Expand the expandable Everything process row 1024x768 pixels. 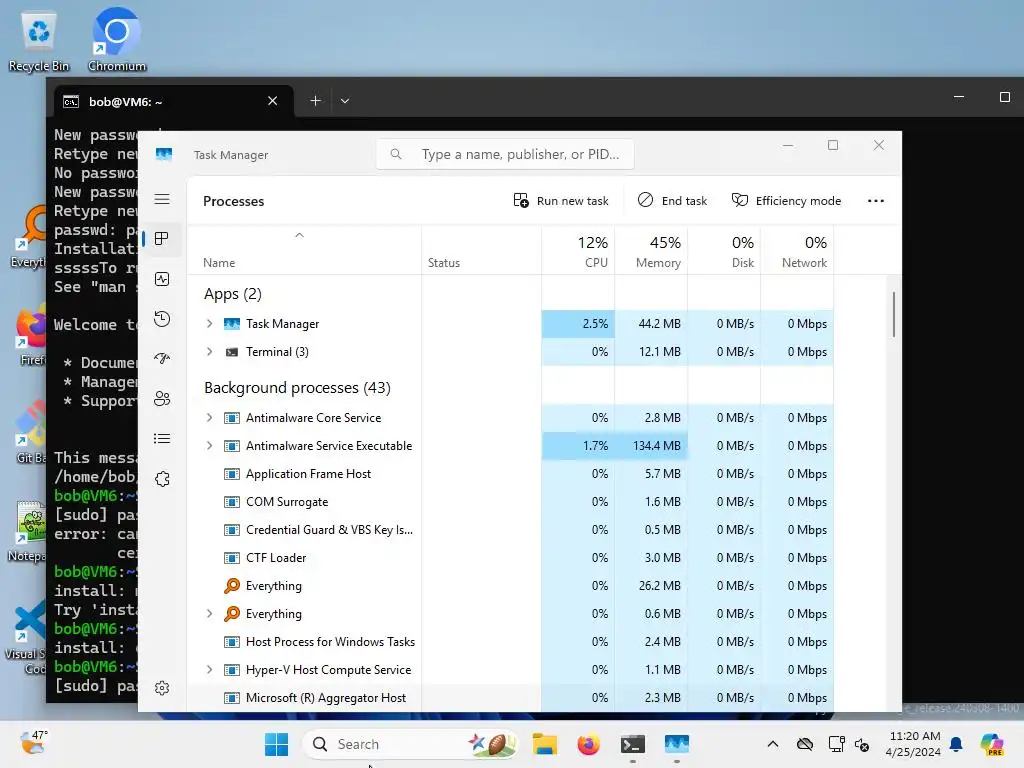click(209, 613)
